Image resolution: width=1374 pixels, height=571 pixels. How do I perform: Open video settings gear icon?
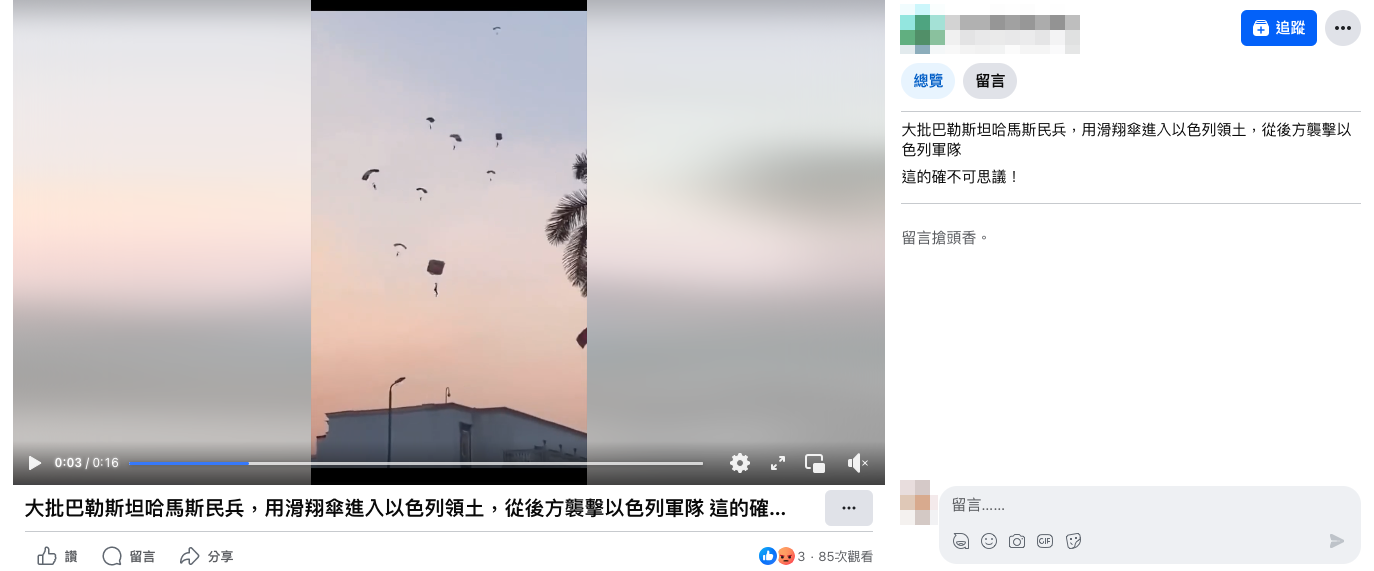740,463
